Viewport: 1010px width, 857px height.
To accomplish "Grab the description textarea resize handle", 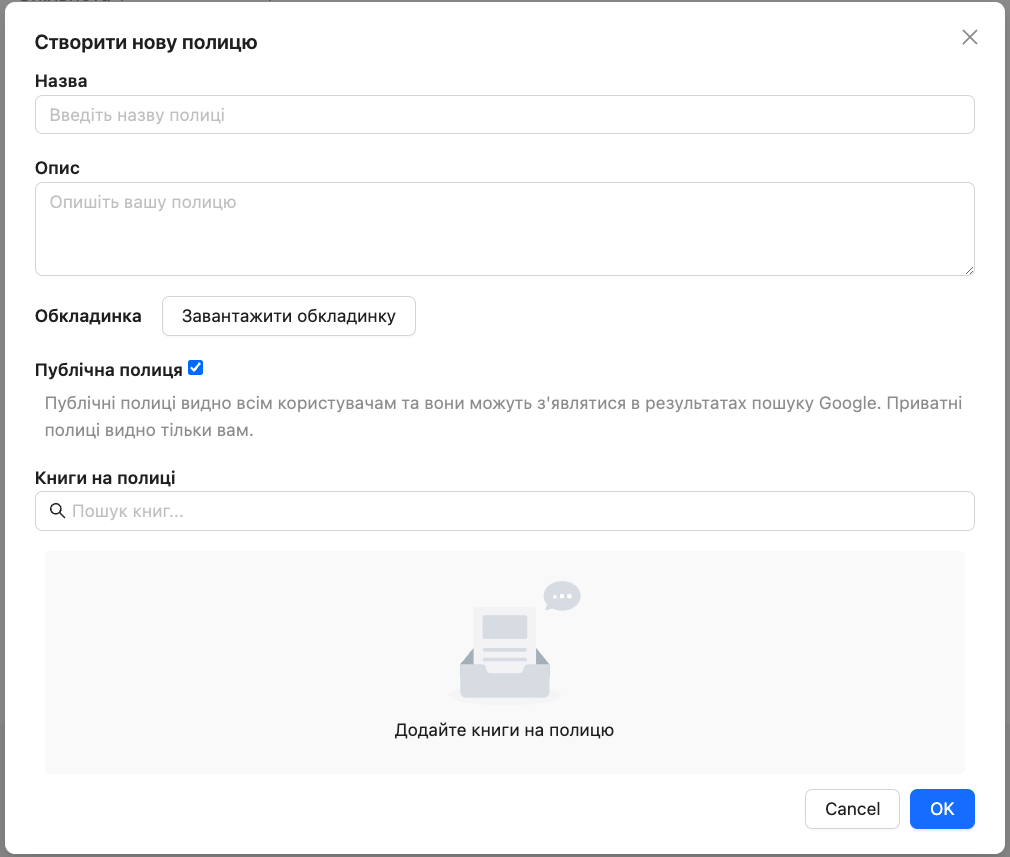I will [x=969, y=271].
